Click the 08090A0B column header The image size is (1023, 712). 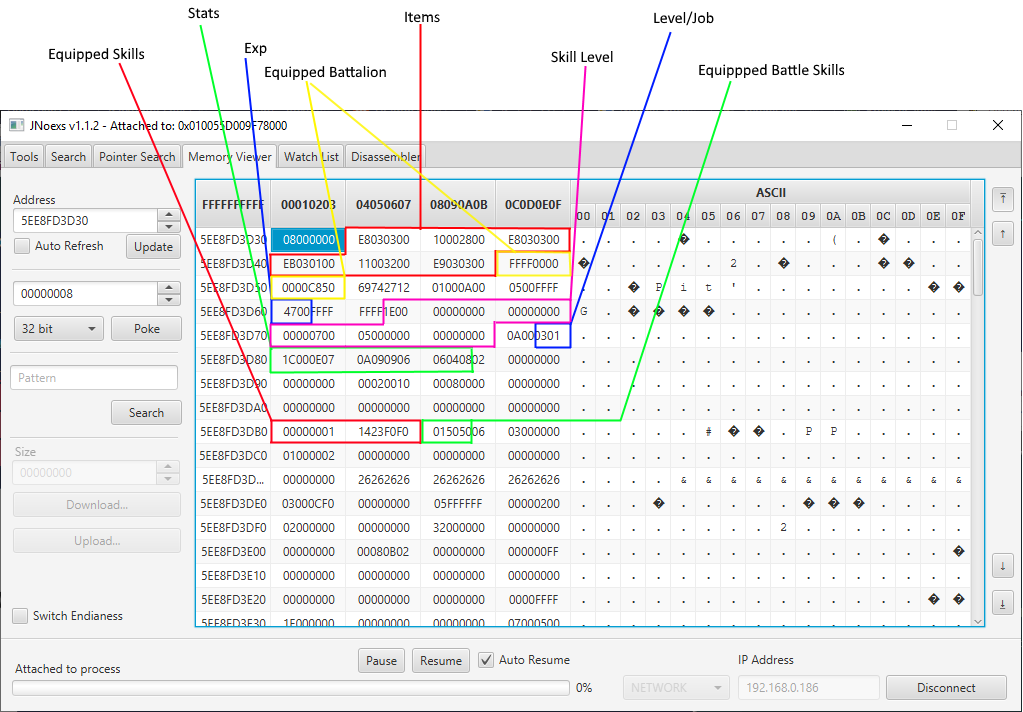tap(458, 204)
